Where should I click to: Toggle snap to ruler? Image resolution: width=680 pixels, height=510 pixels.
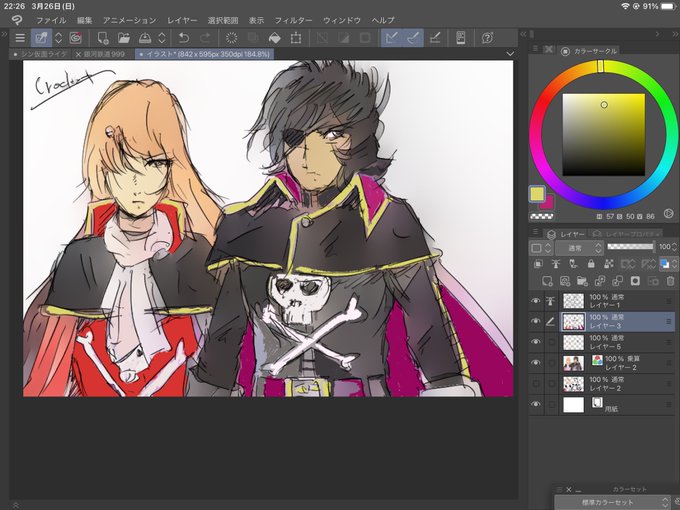coord(392,38)
